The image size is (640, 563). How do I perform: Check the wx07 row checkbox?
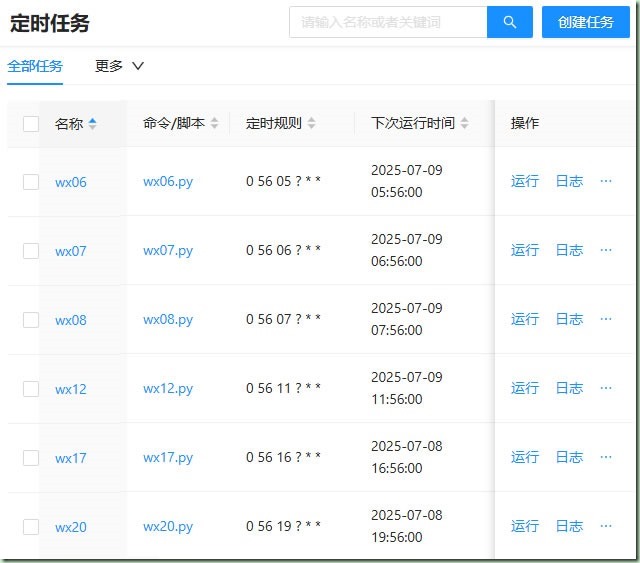click(x=31, y=251)
